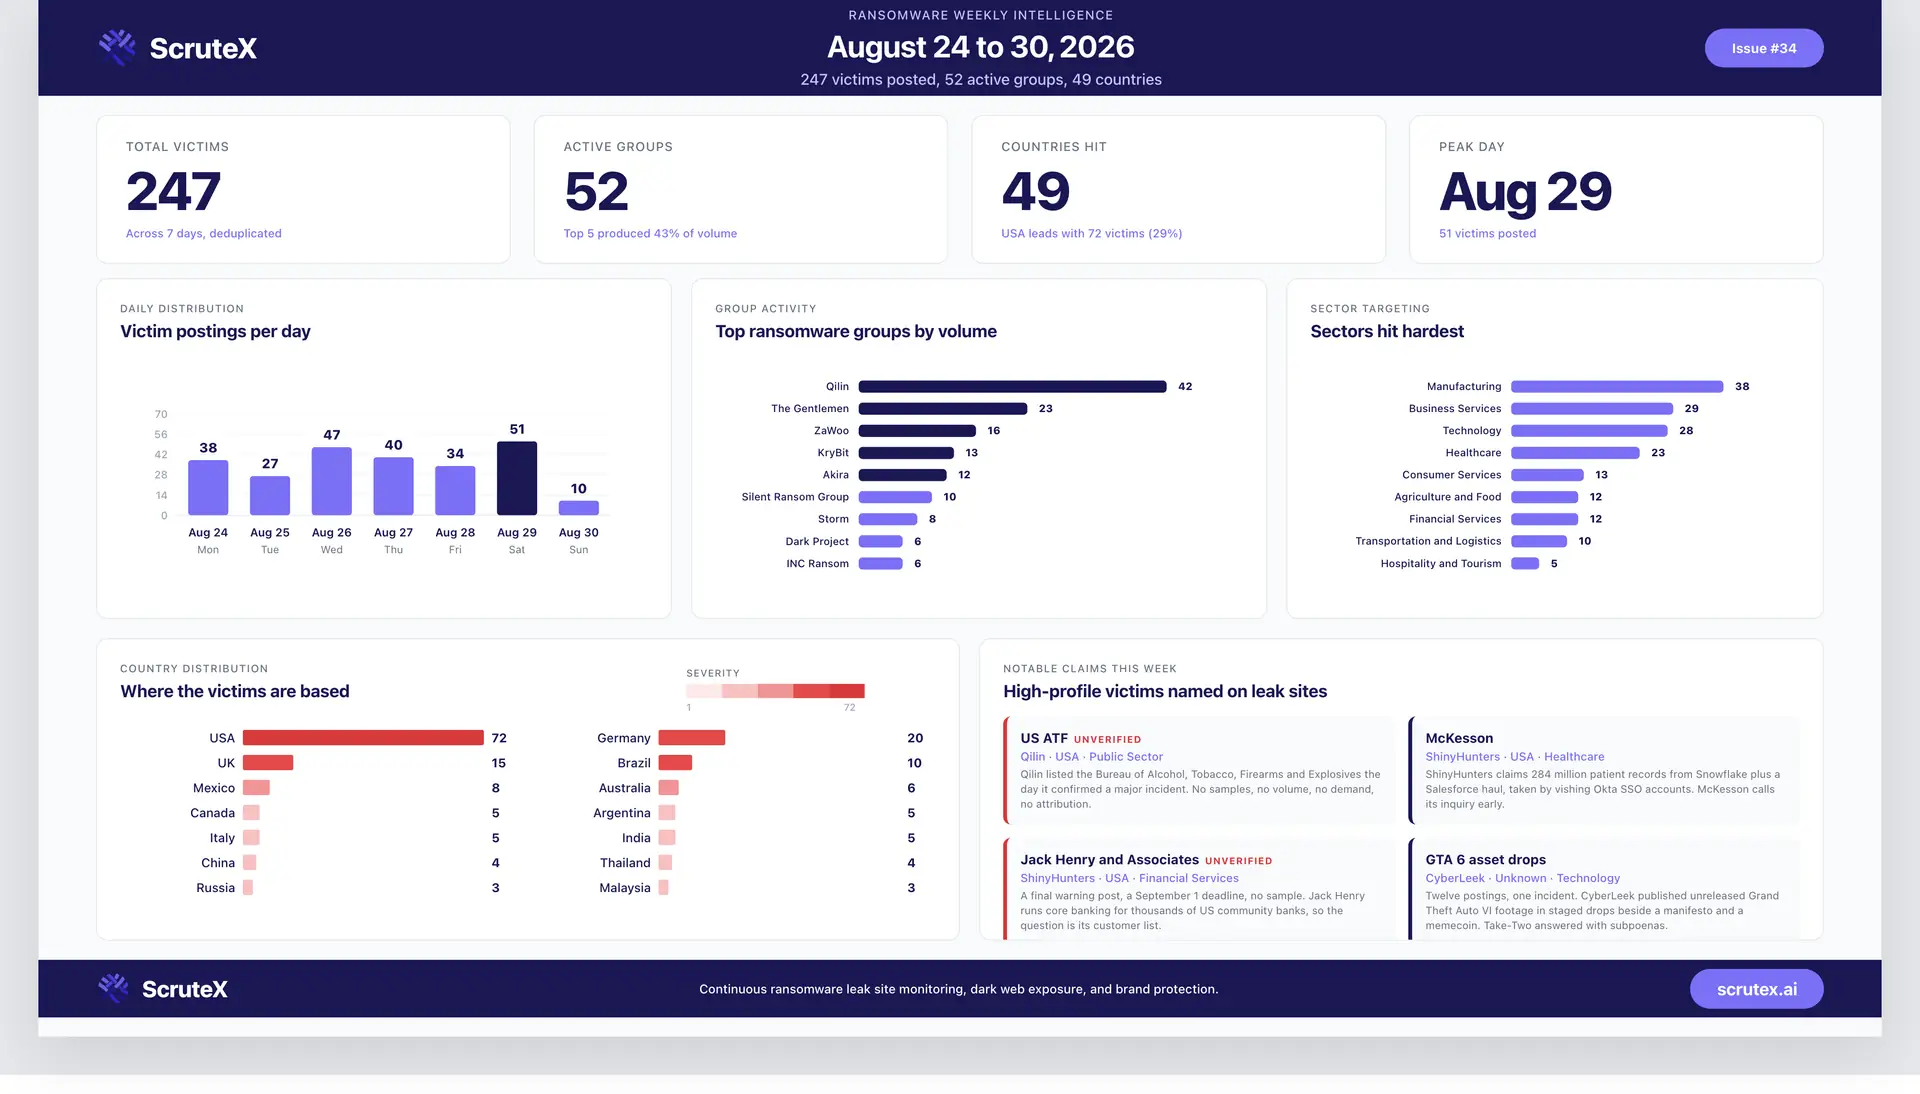Click the Malaysia country label
This screenshot has width=1920, height=1094.
[624, 888]
